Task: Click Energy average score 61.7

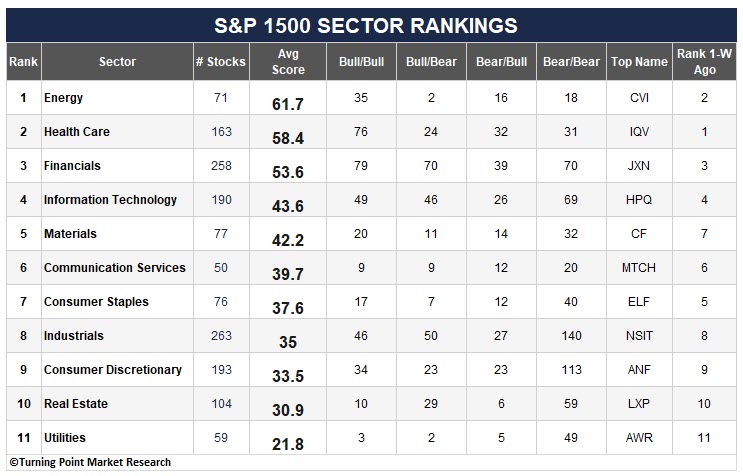Action: 288,104
